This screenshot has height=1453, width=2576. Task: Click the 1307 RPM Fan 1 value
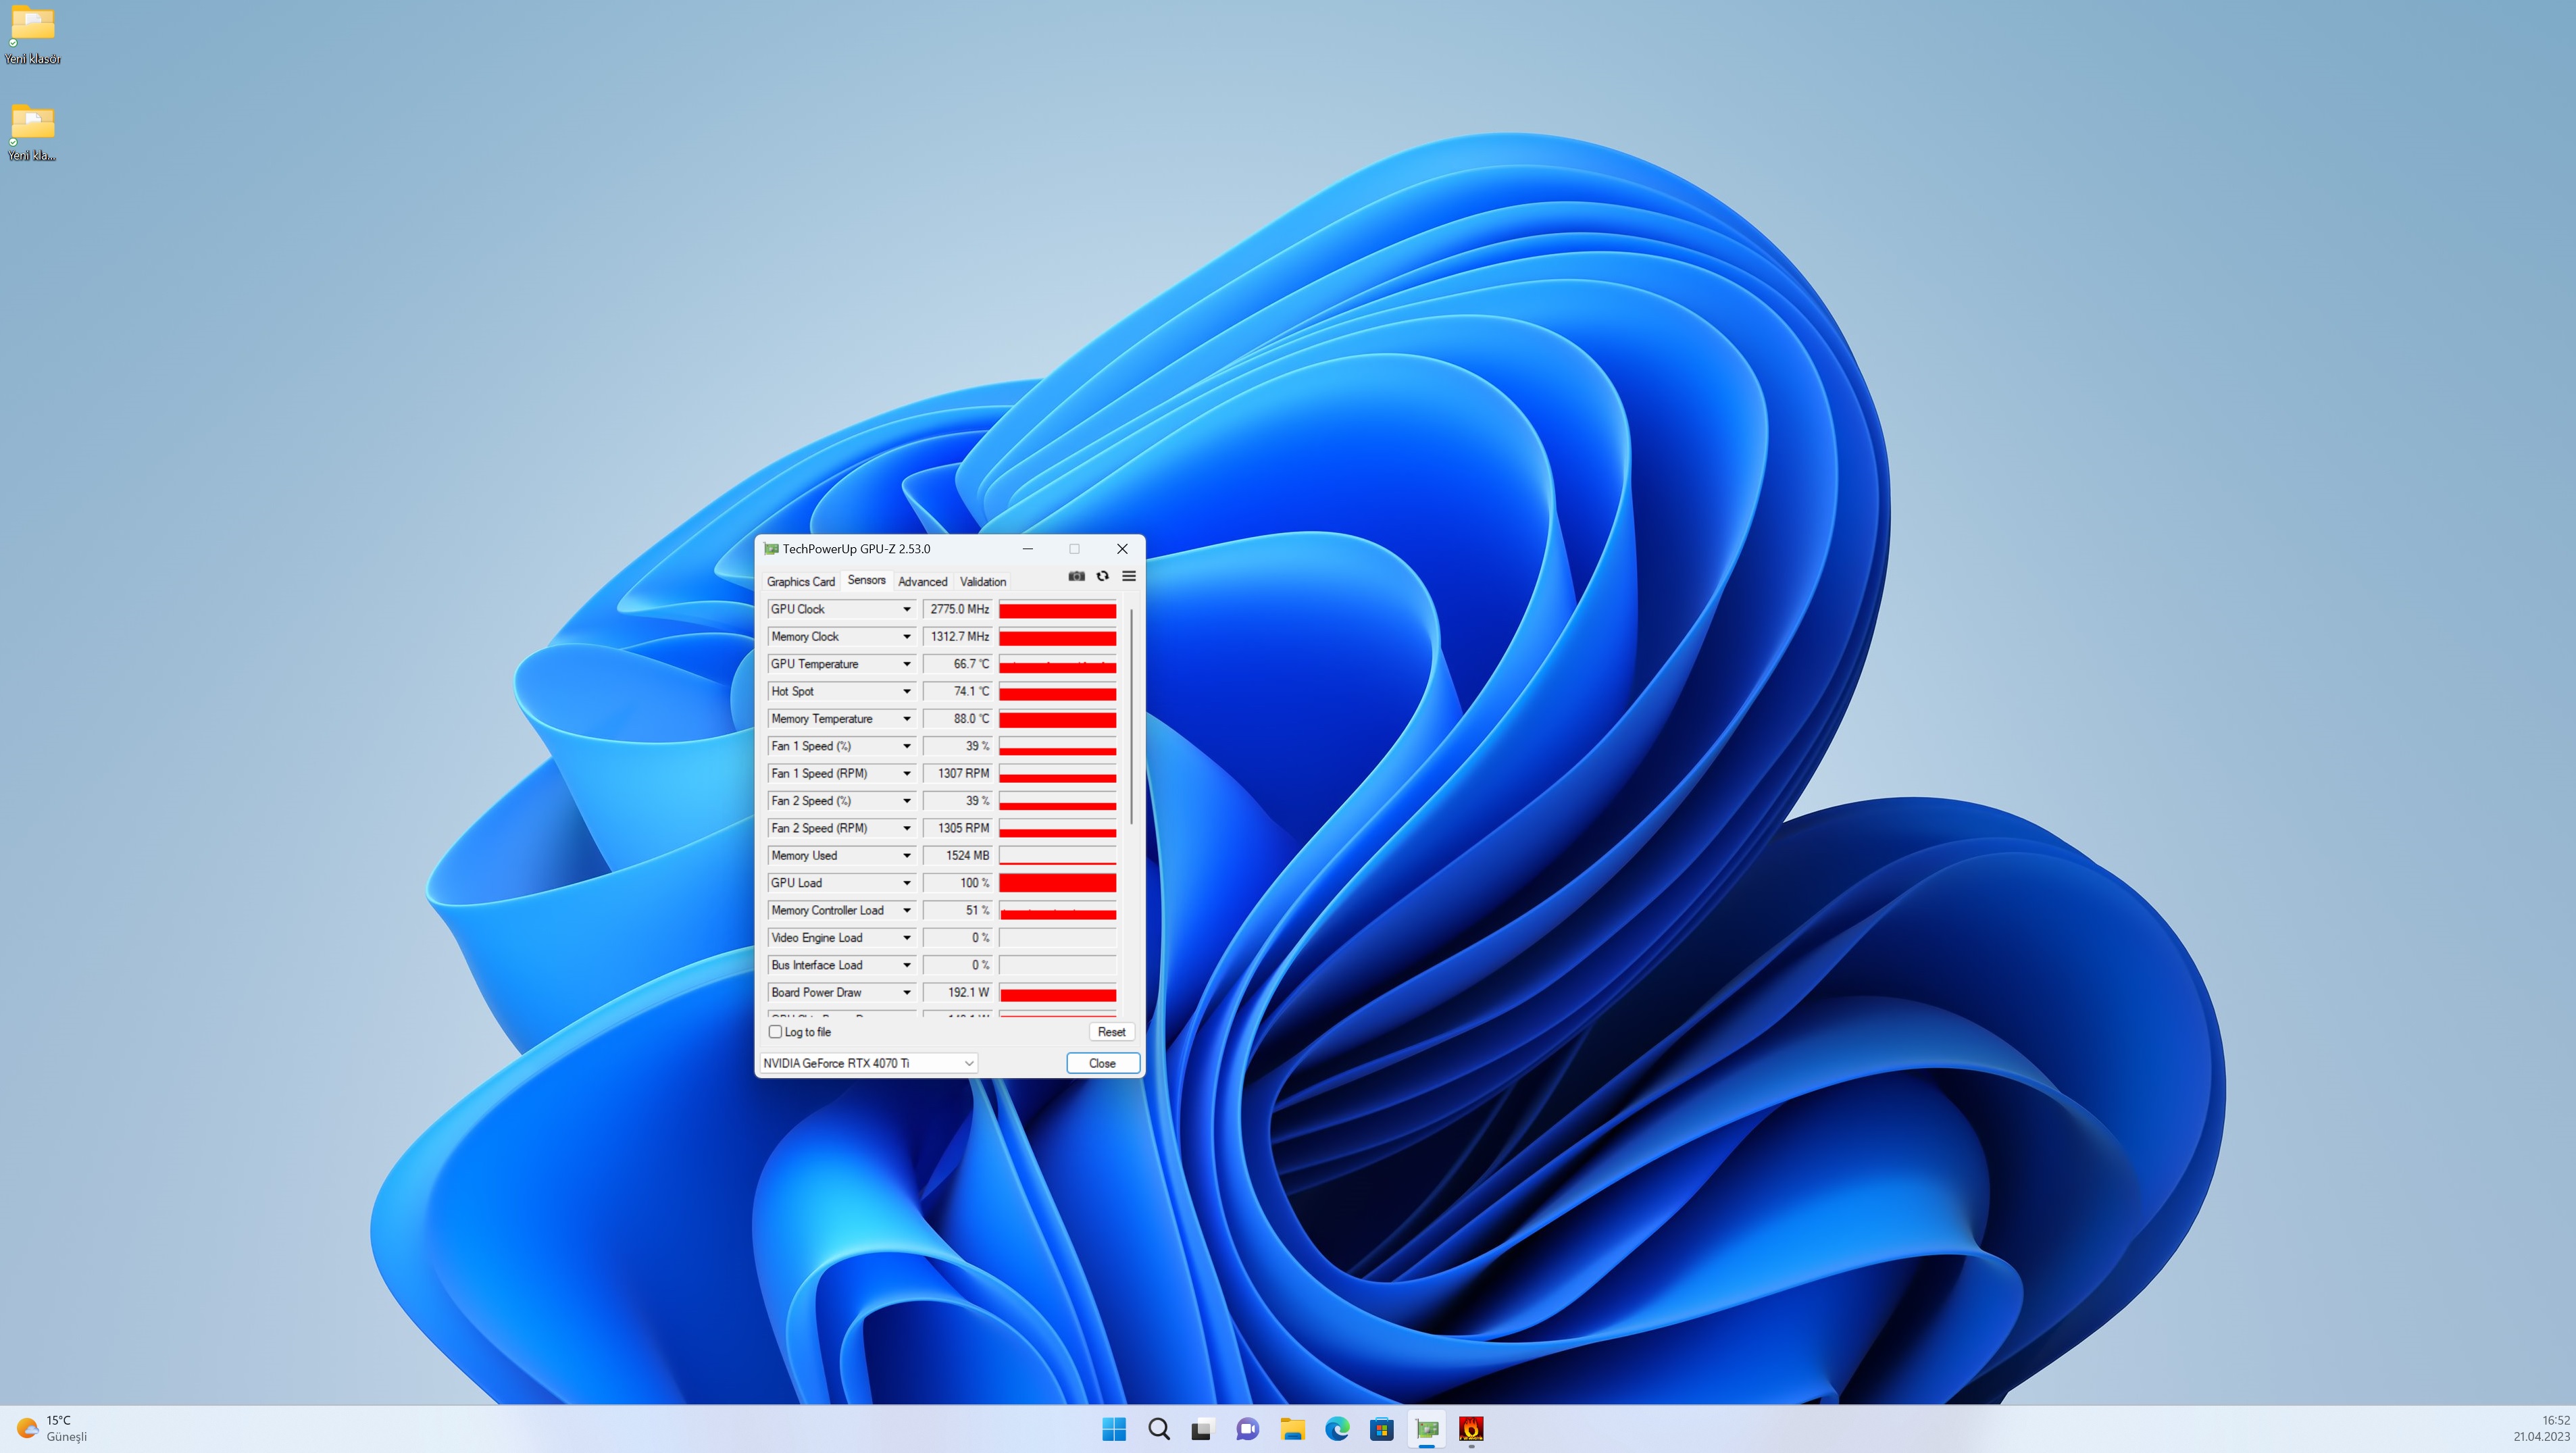click(x=958, y=774)
